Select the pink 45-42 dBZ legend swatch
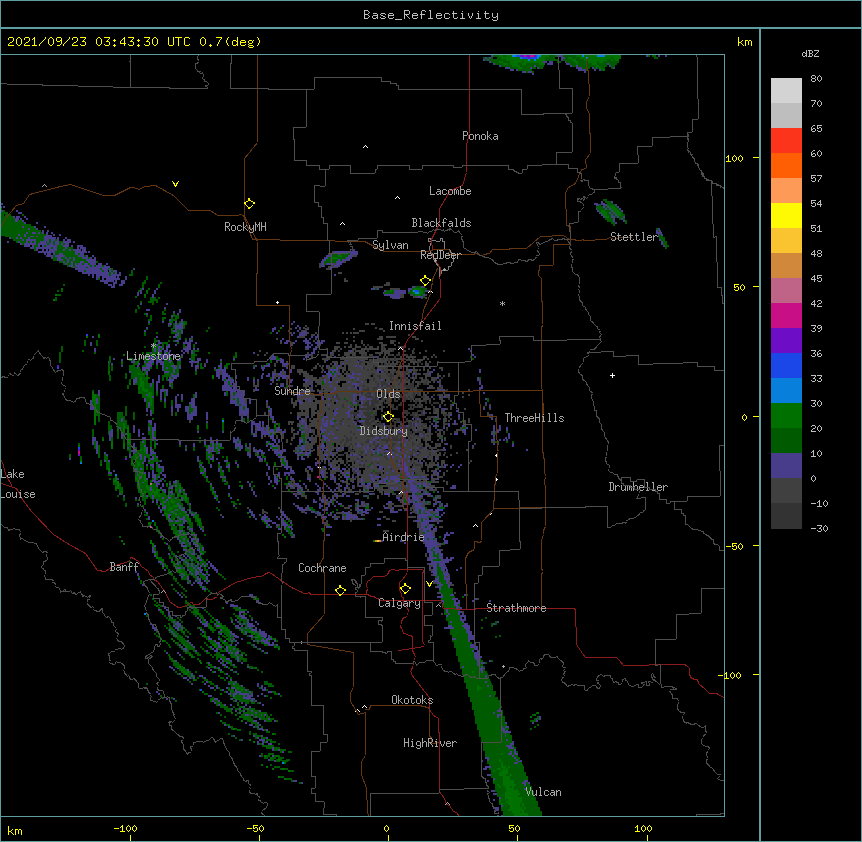862x842 pixels. pyautogui.click(x=786, y=290)
